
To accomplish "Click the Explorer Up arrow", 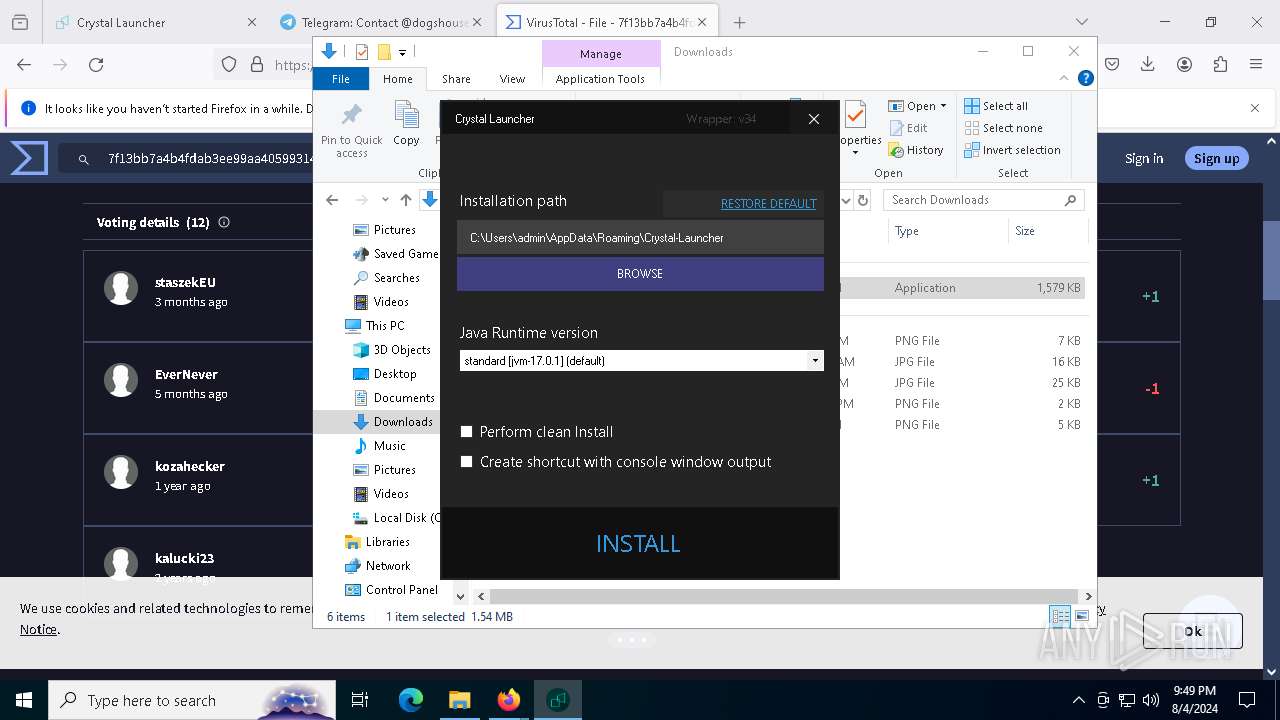I will click(405, 200).
